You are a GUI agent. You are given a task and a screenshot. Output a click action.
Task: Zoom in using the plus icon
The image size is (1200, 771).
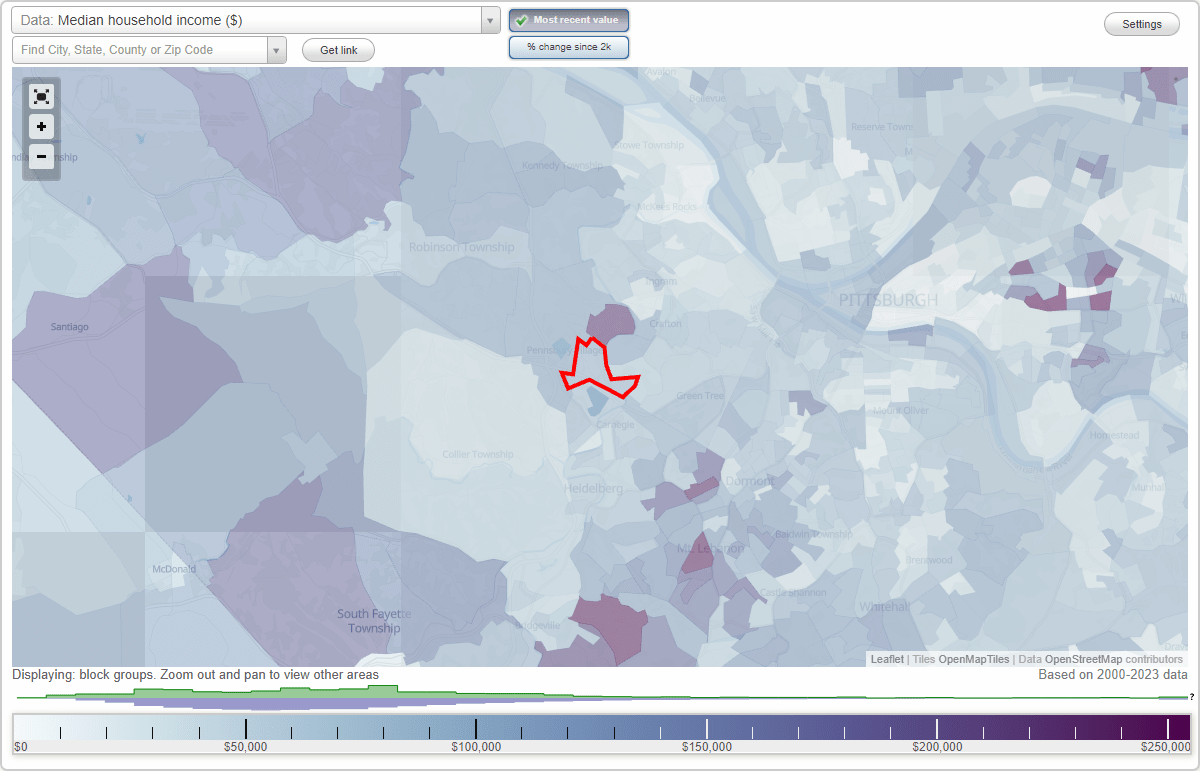[41, 126]
